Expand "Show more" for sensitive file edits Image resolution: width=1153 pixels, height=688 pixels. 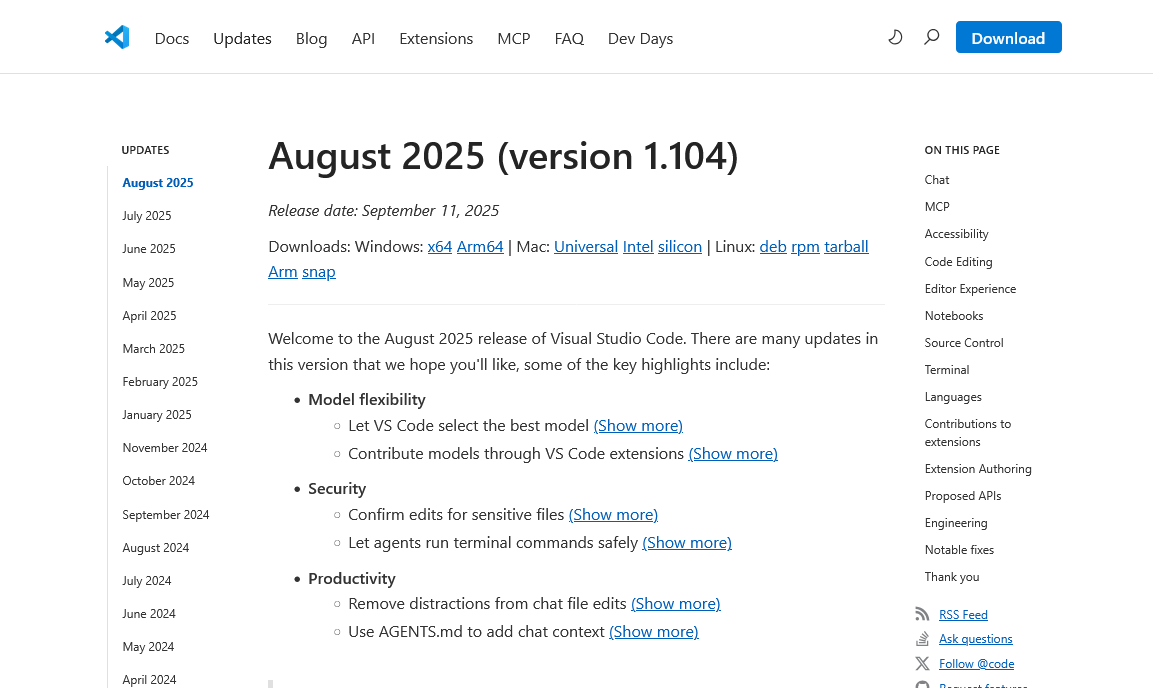click(613, 515)
